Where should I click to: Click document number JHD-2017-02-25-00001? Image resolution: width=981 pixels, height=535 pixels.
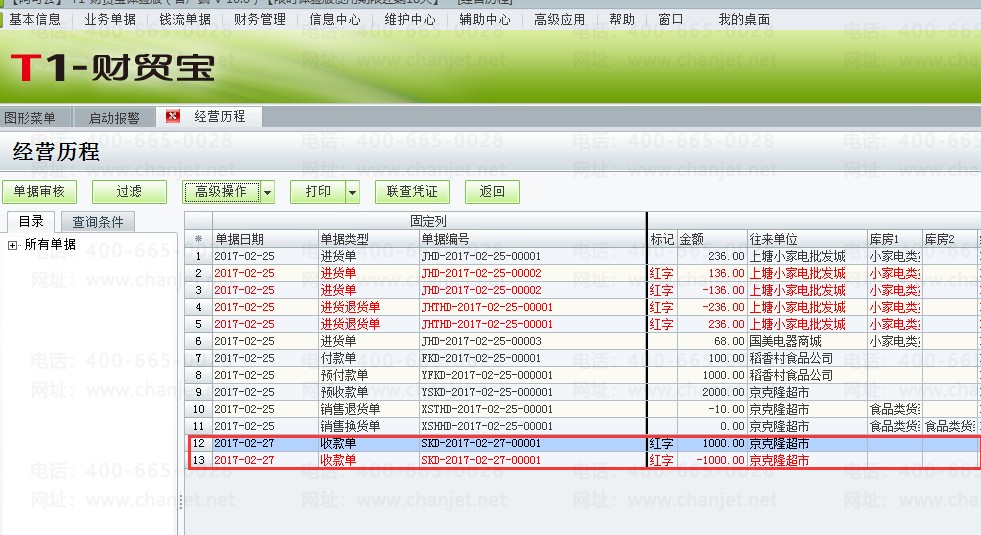coord(480,256)
